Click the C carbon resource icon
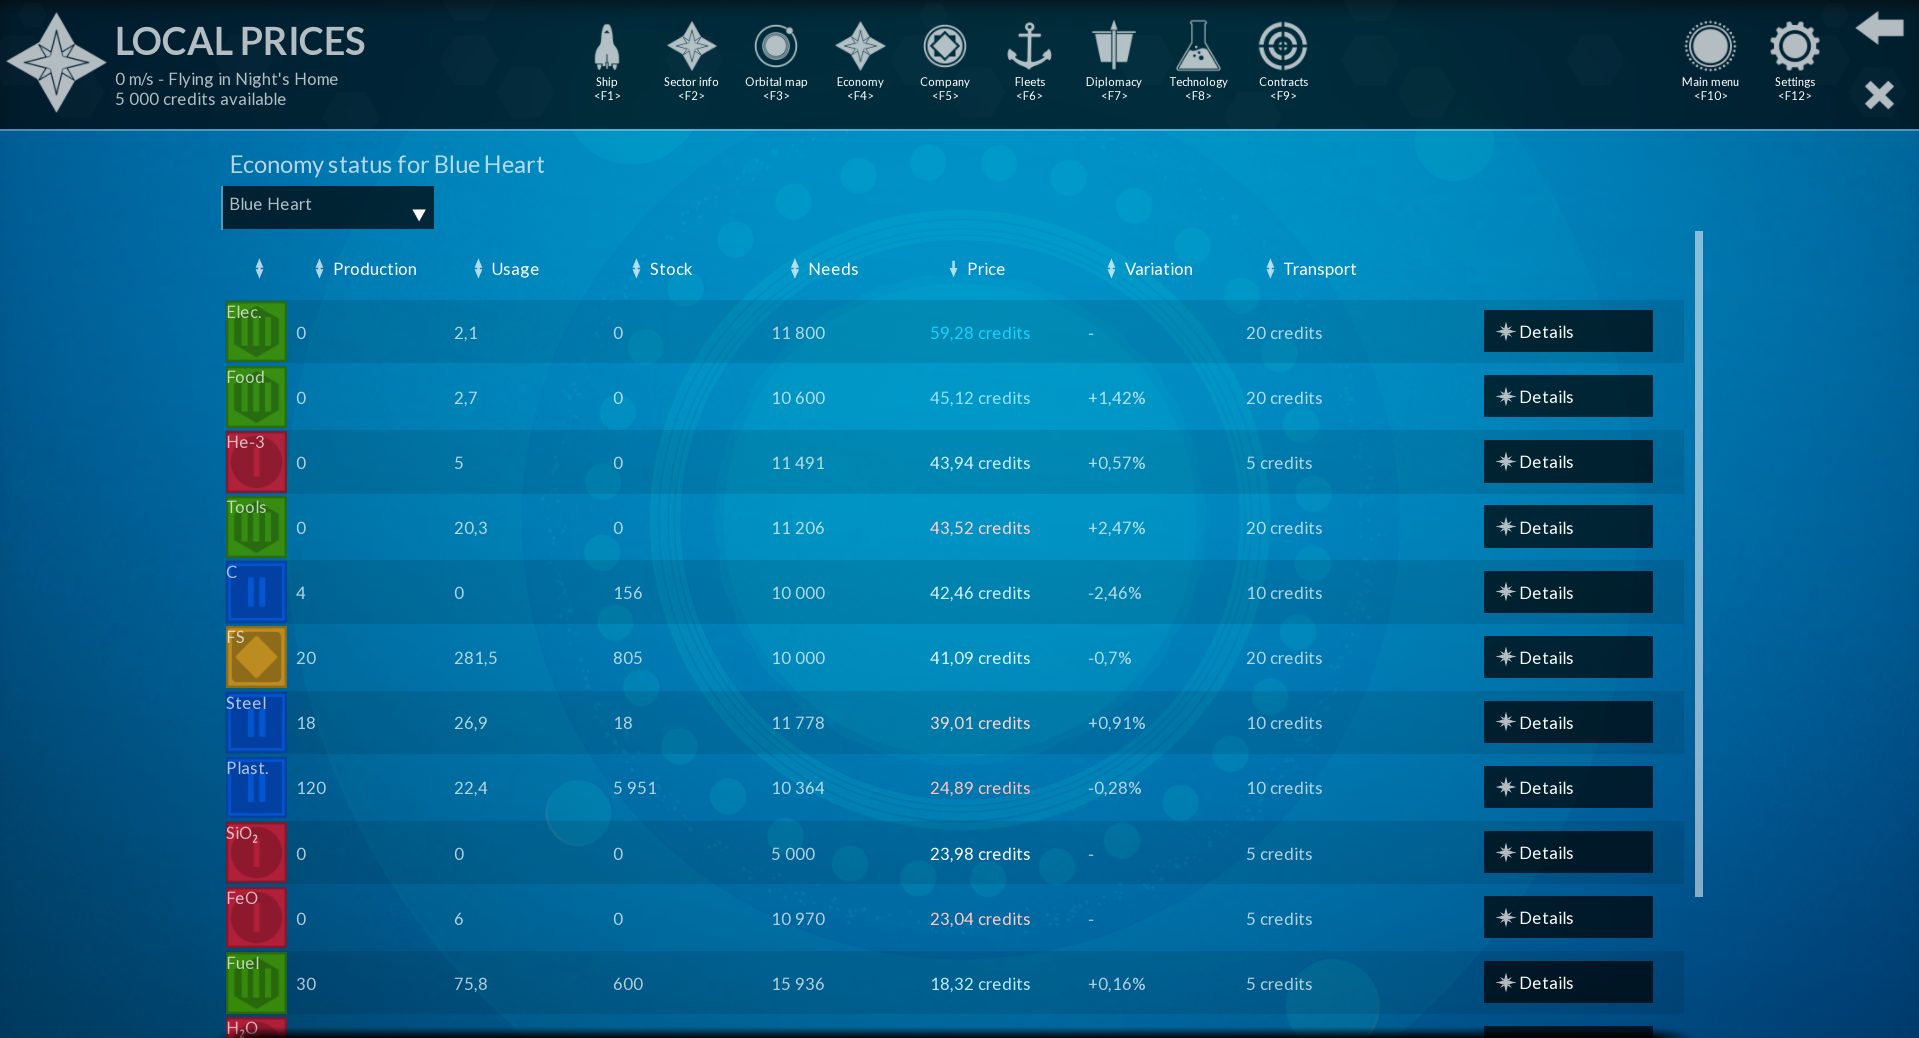 point(256,591)
